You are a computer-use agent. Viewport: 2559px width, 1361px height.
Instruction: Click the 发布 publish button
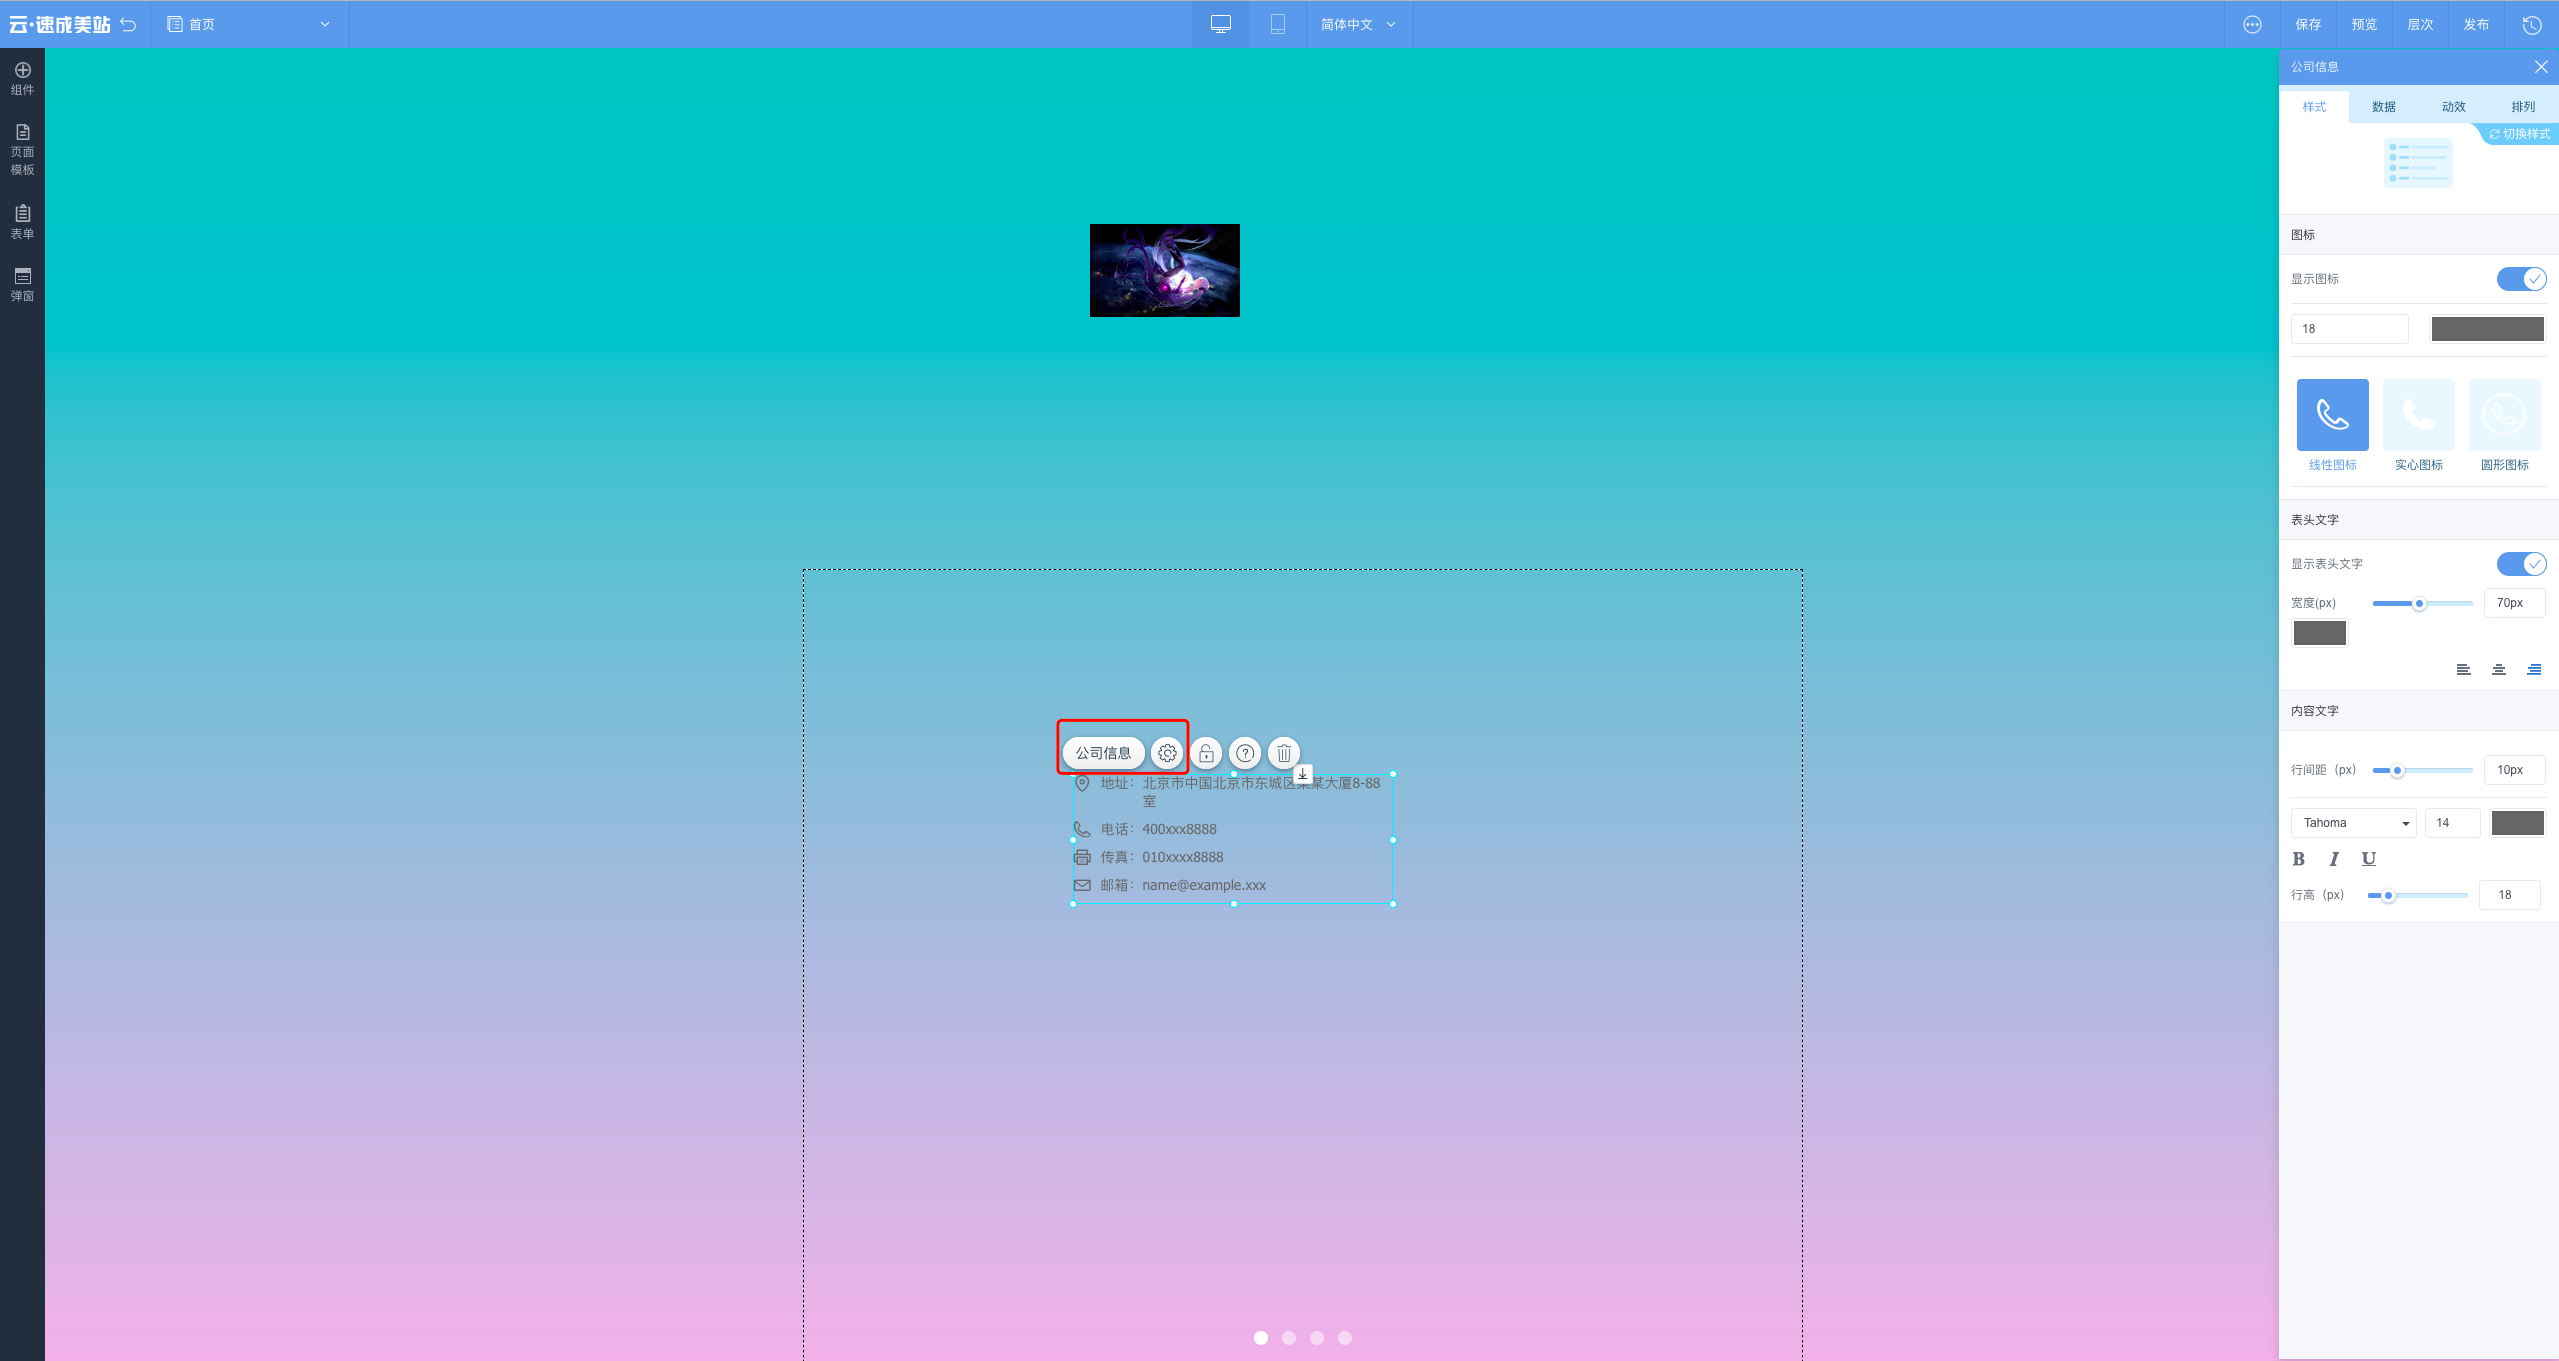coord(2476,24)
